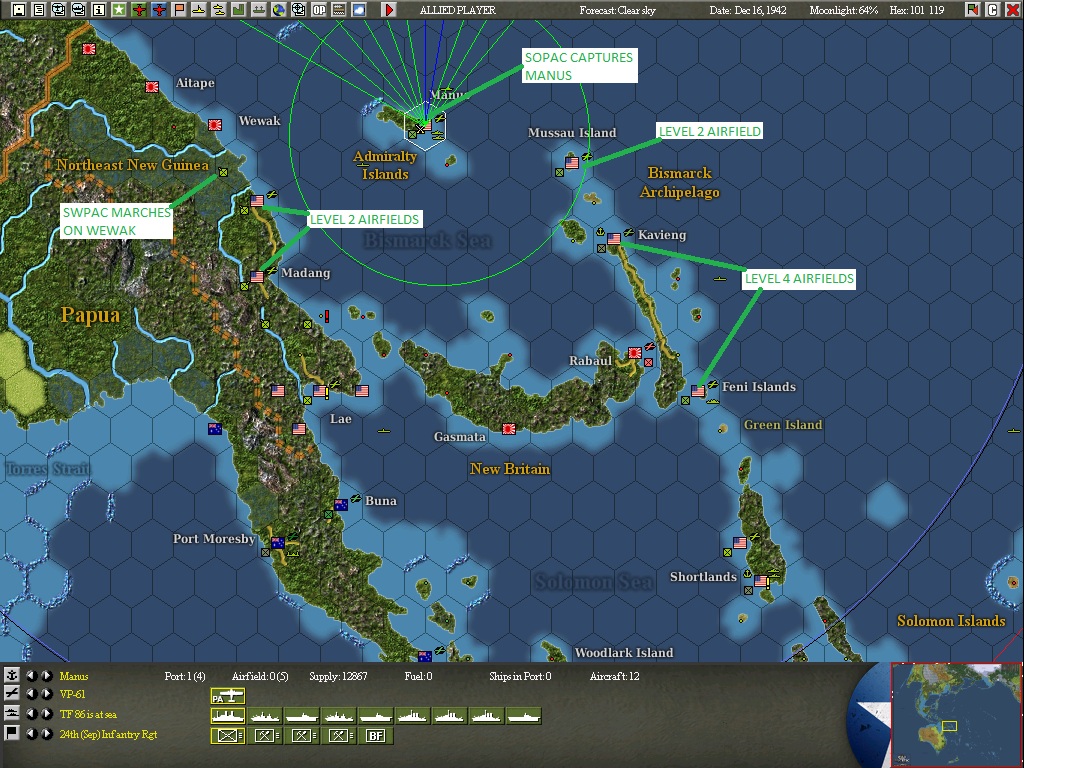Select the Japanese flag base at Rabaul
Screen dimensions: 1078x774
tap(635, 353)
